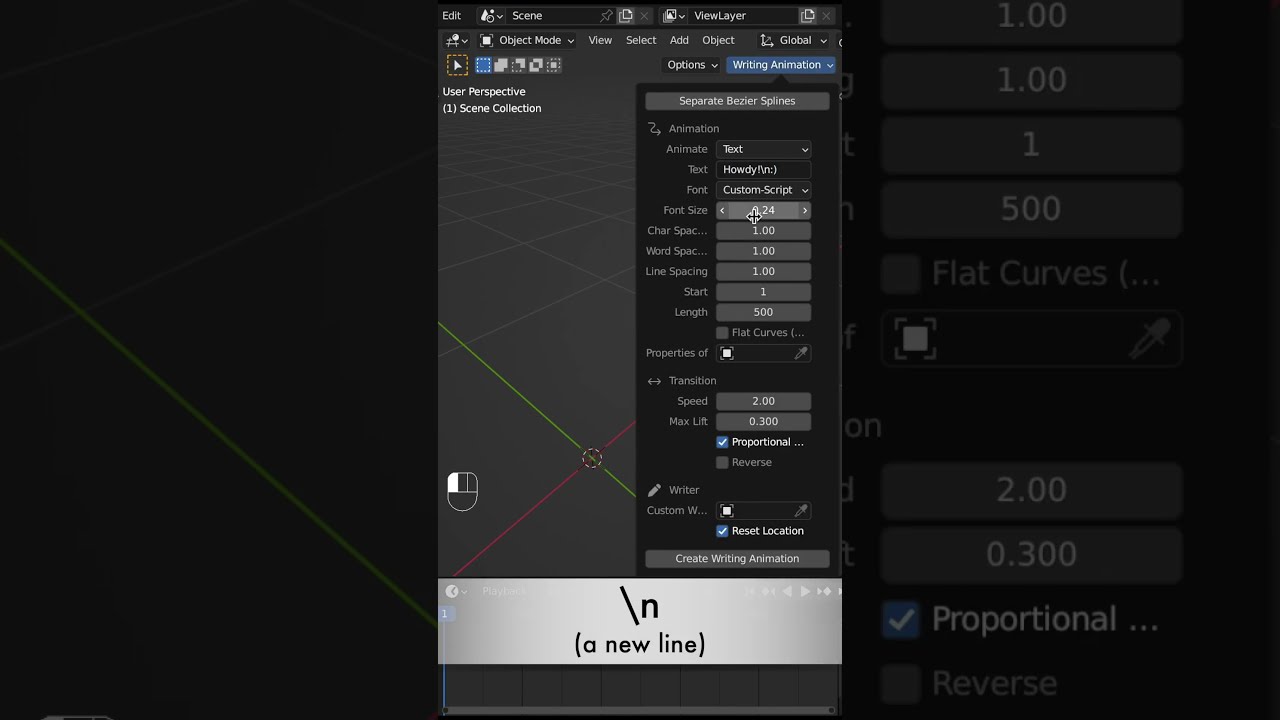Remove the ViewLayer with its X icon
This screenshot has width=1280, height=720.
pyautogui.click(x=826, y=16)
